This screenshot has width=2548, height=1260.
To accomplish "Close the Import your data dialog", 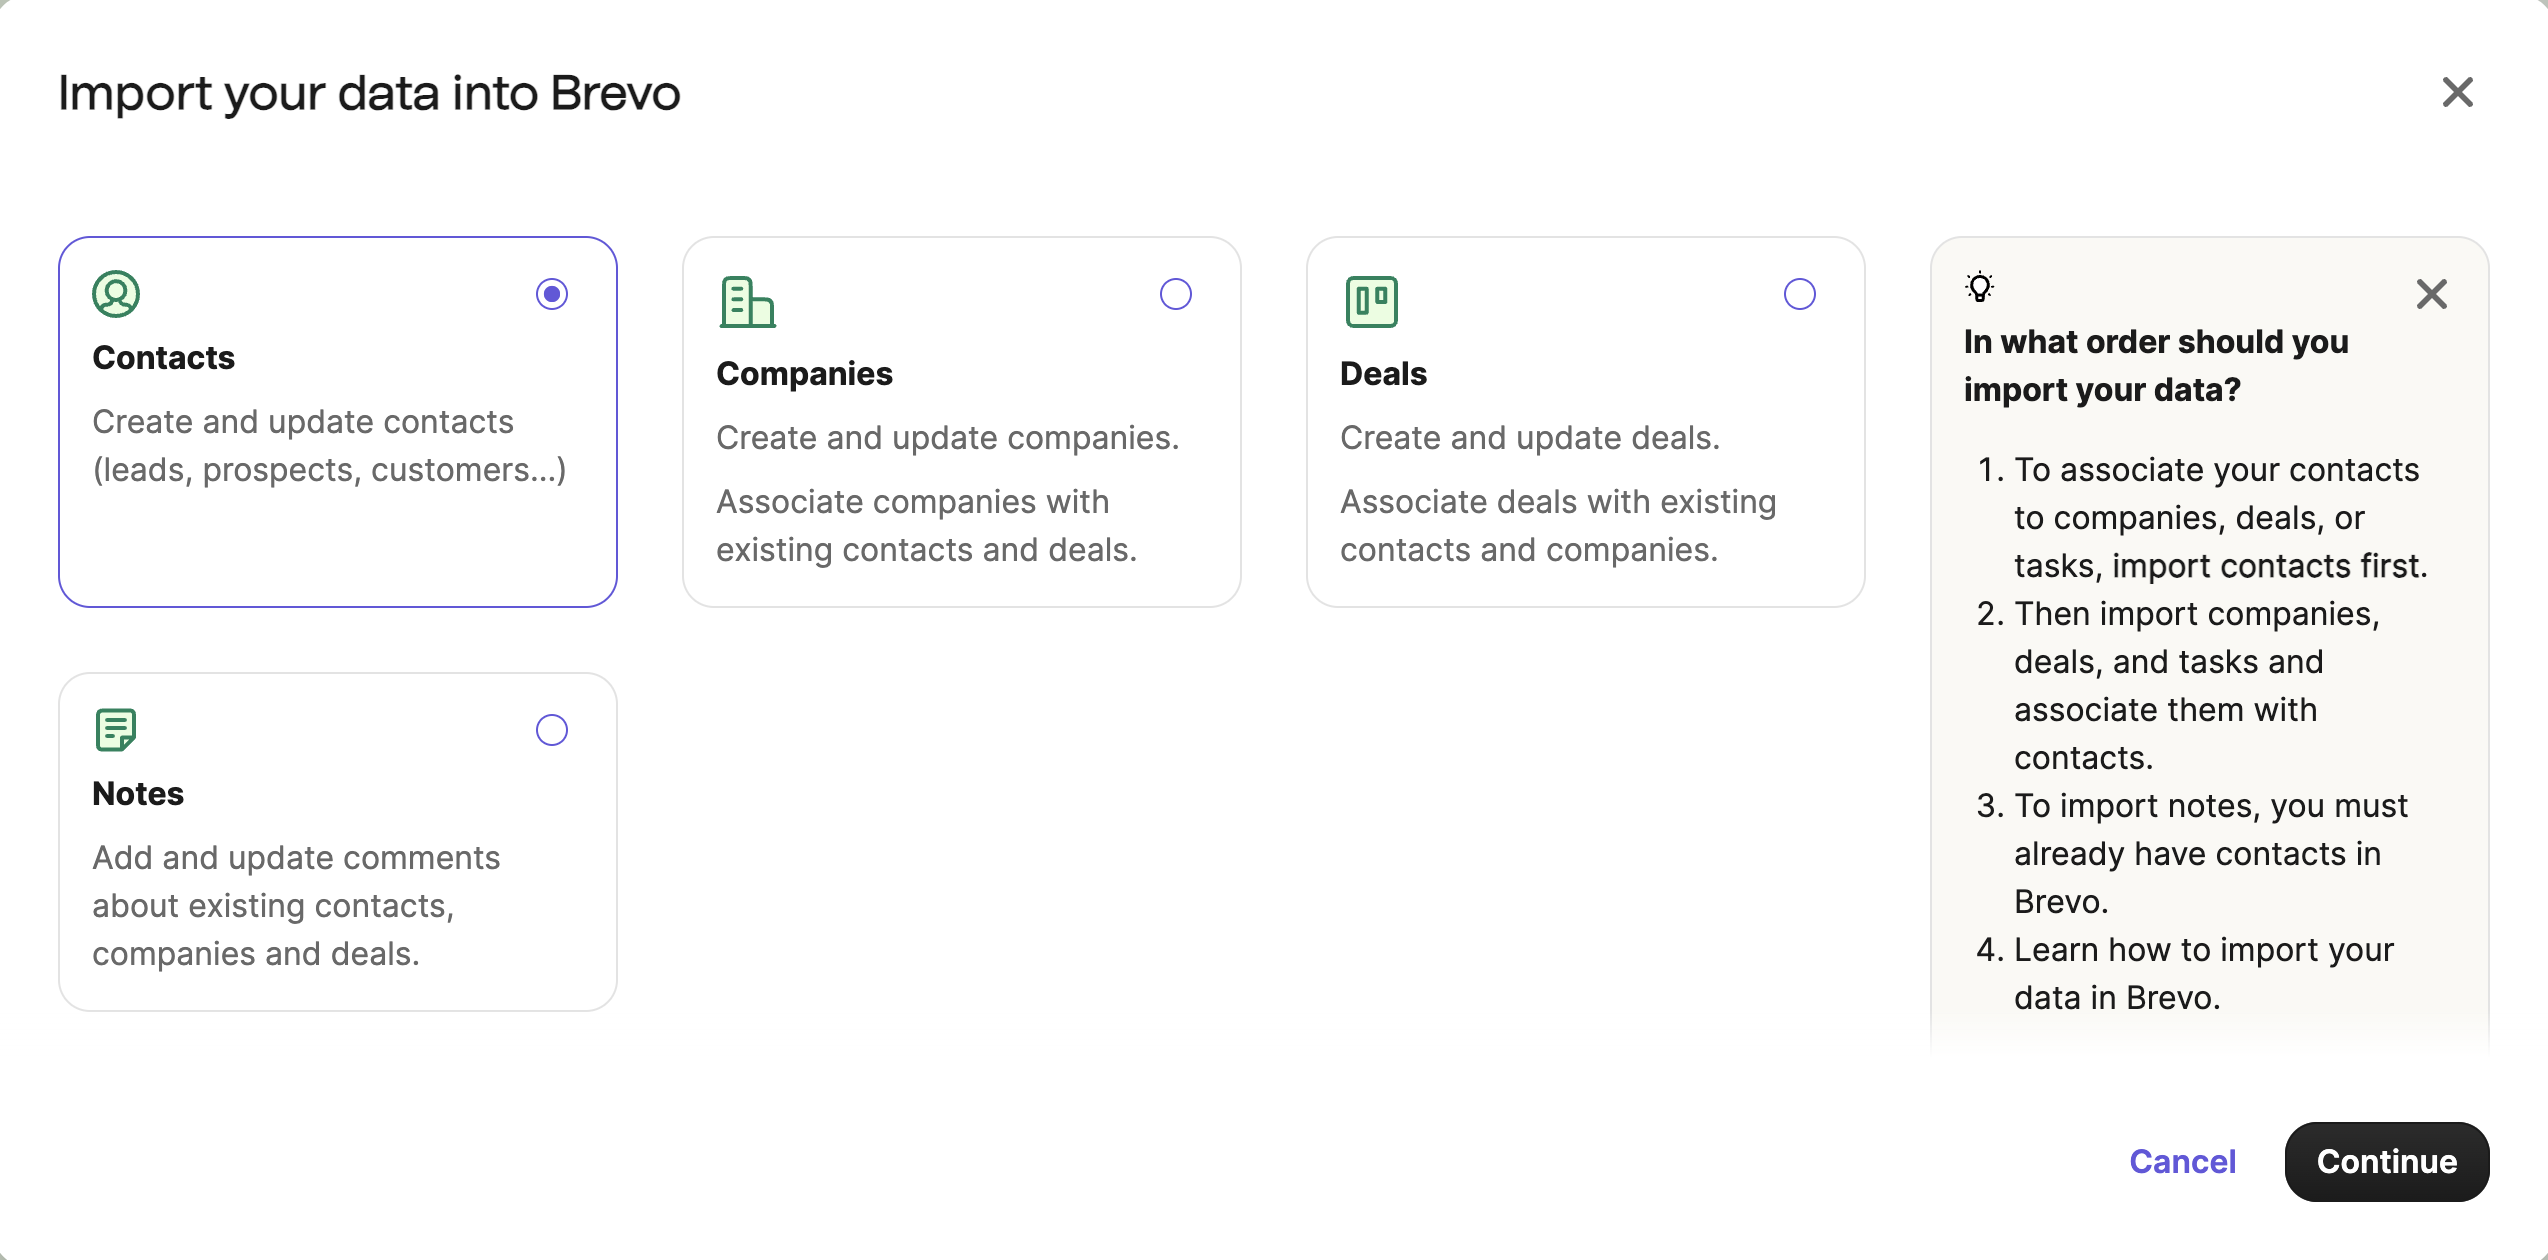I will click(x=2457, y=92).
